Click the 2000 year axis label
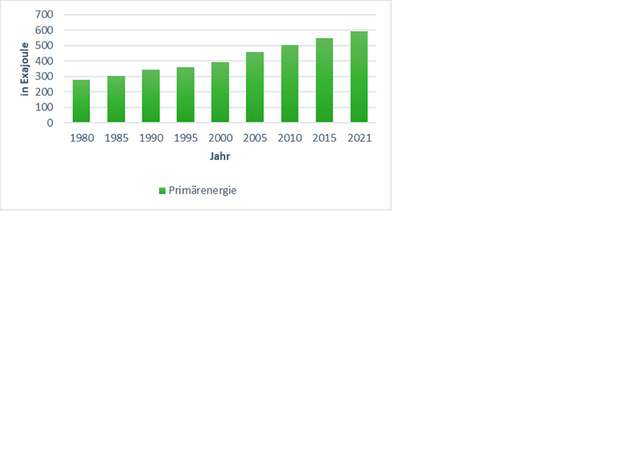The image size is (630, 473). click(220, 138)
